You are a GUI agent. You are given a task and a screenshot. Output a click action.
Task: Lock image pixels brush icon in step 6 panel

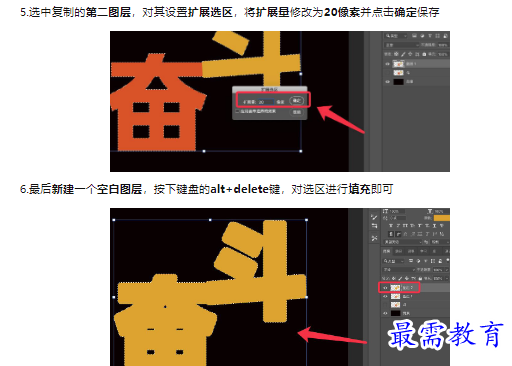[x=400, y=278]
